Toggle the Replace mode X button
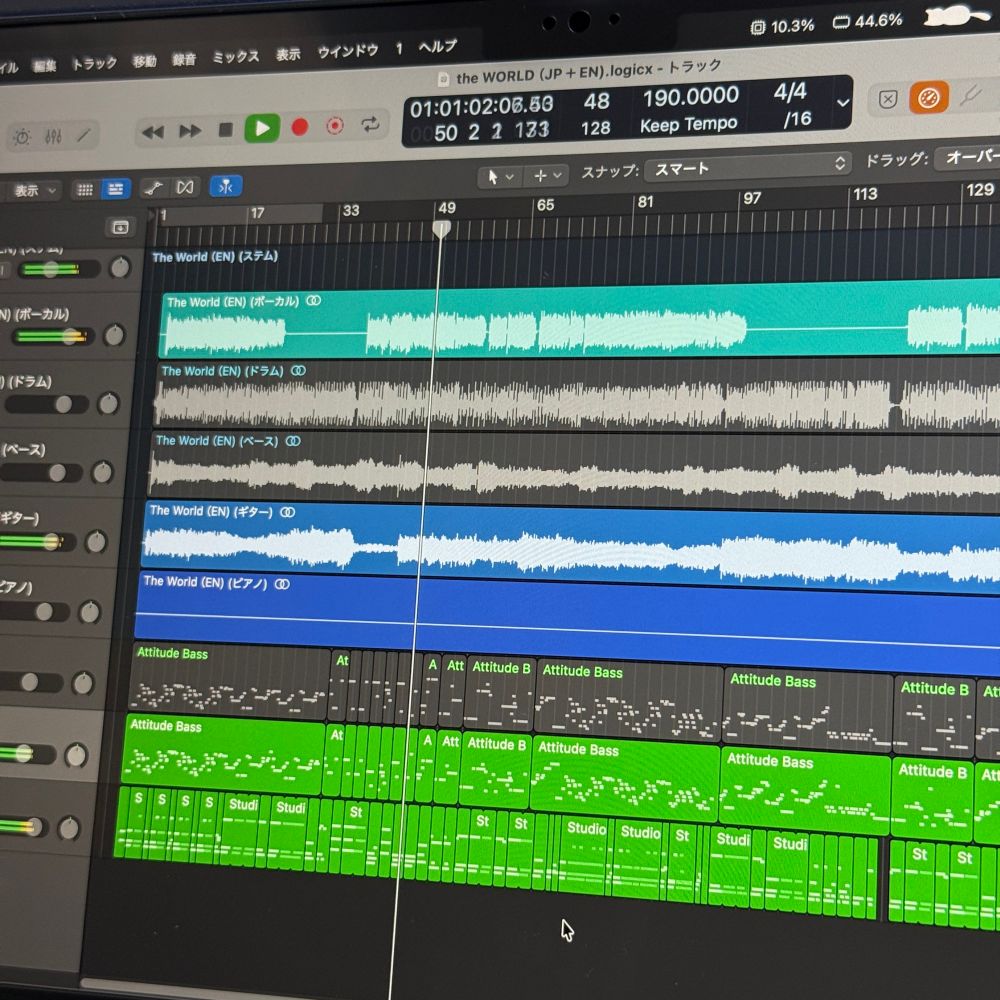 pyautogui.click(x=888, y=99)
